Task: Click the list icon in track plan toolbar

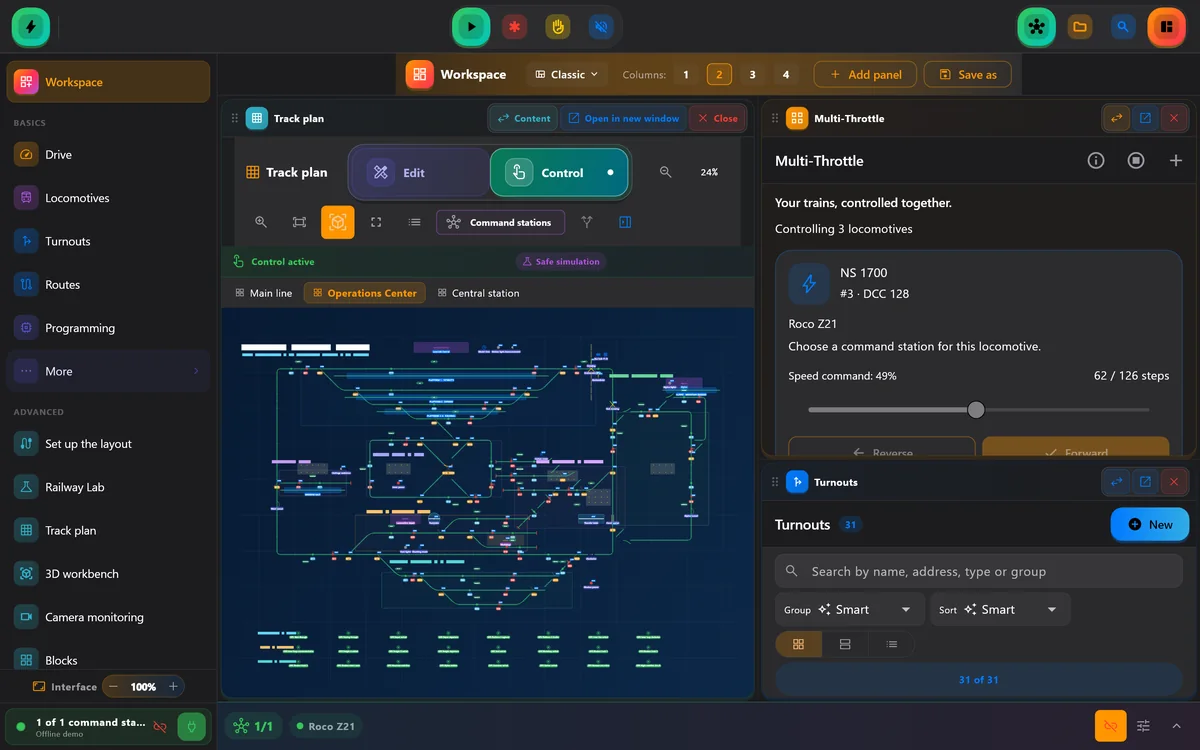Action: tap(414, 222)
